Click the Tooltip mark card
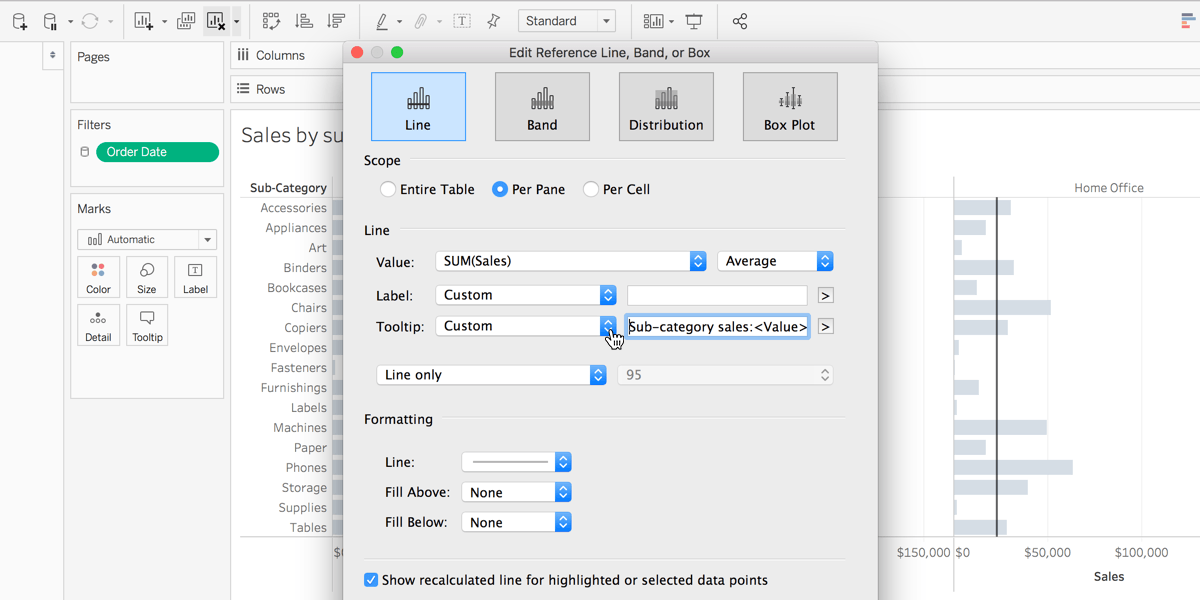The width and height of the screenshot is (1200, 600). click(x=147, y=326)
